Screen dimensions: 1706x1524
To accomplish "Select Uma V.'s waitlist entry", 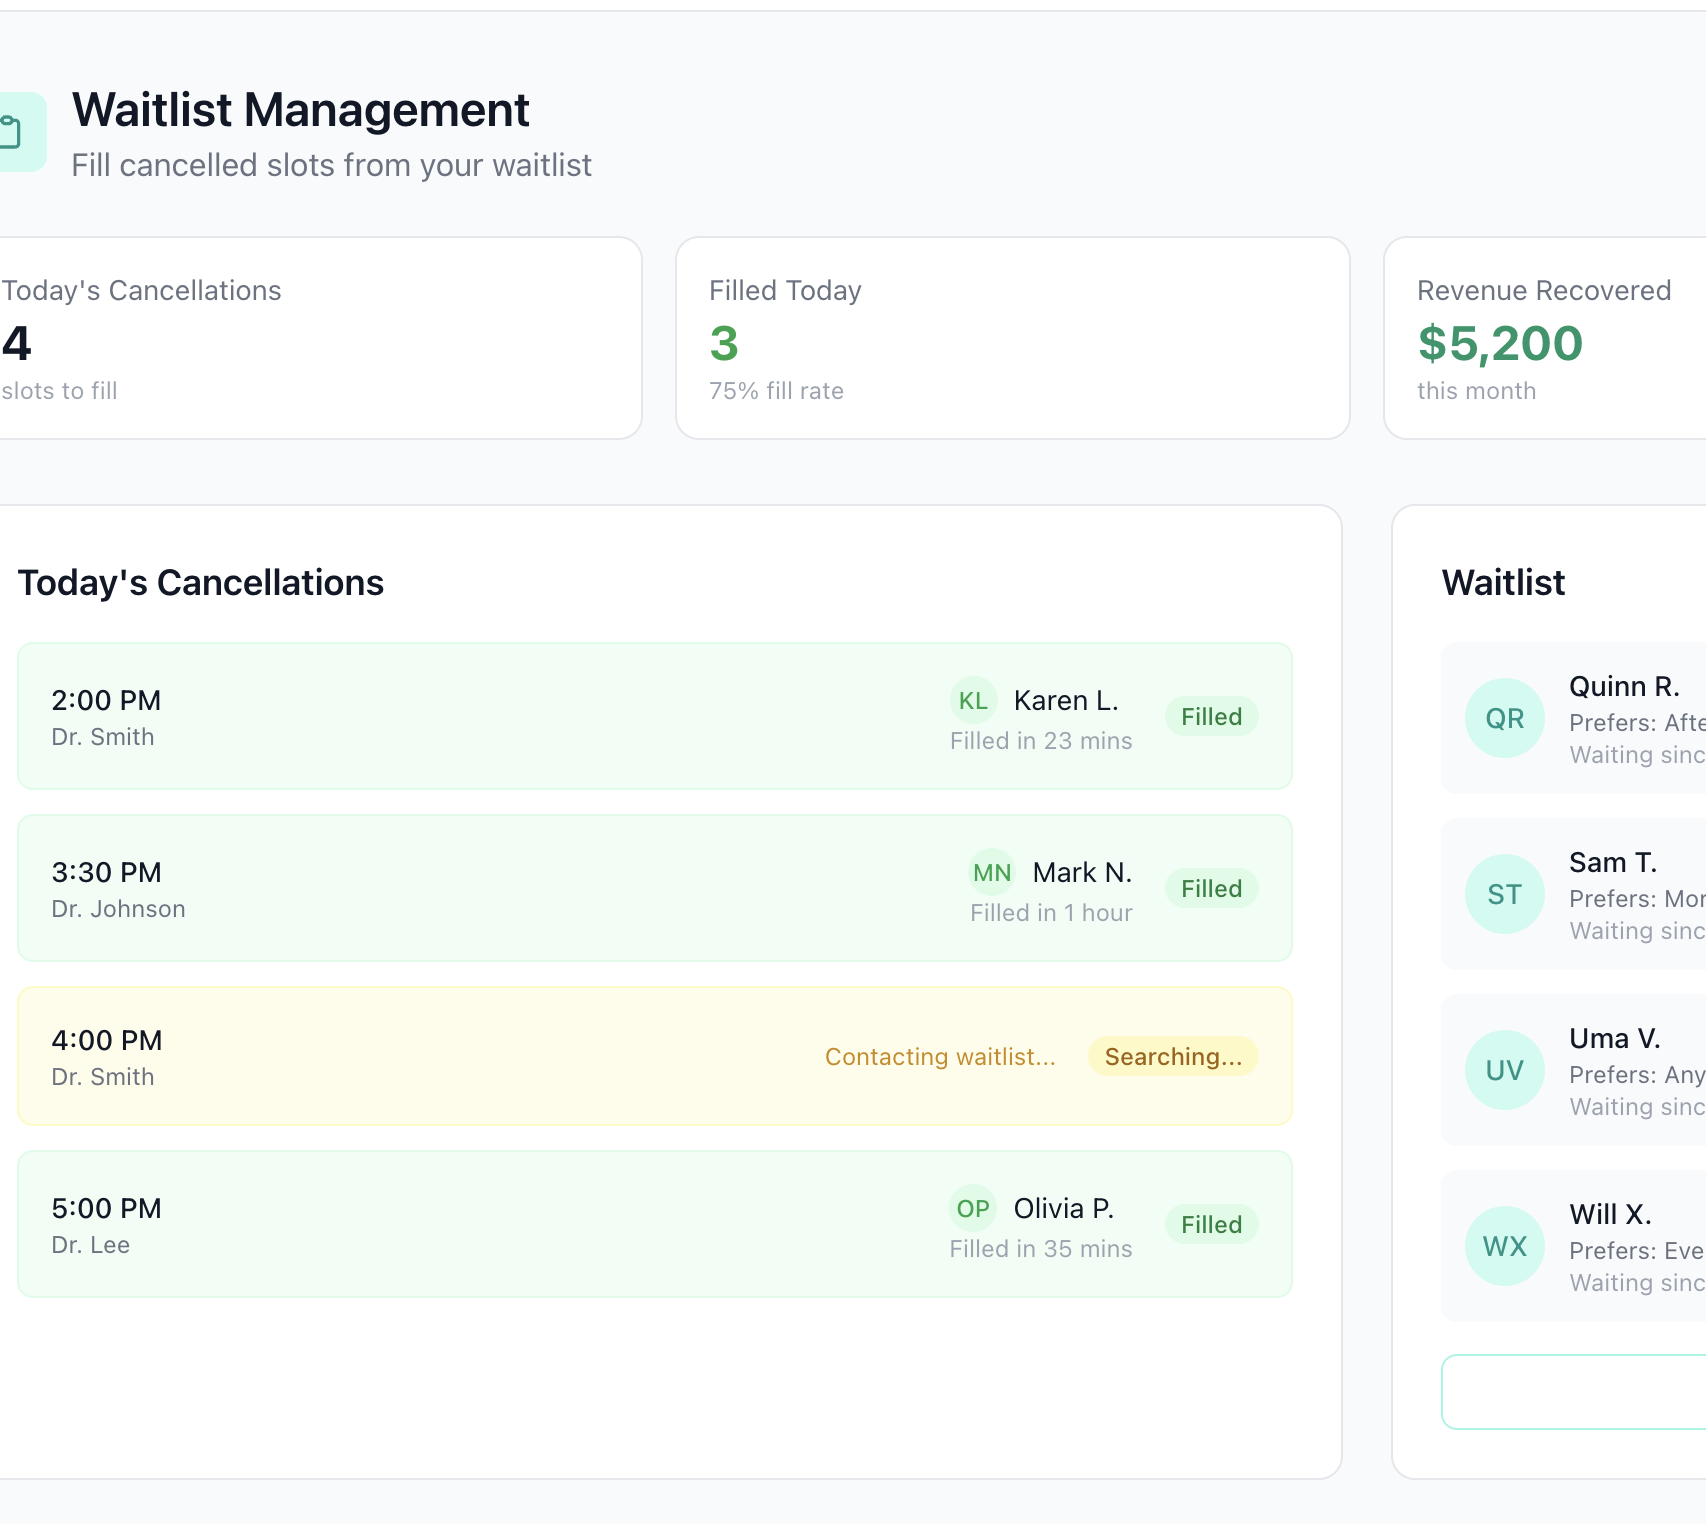I will click(1570, 1068).
